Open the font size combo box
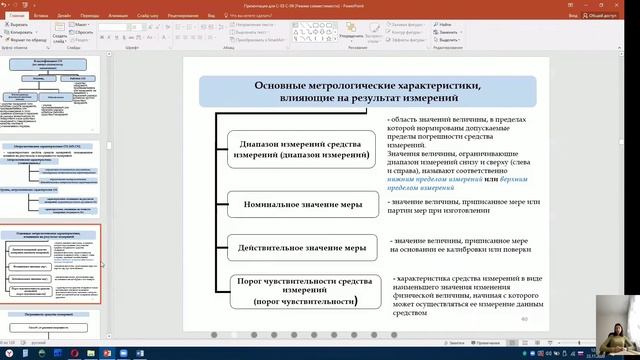Image resolution: width=640 pixels, height=360 pixels. click(136, 27)
